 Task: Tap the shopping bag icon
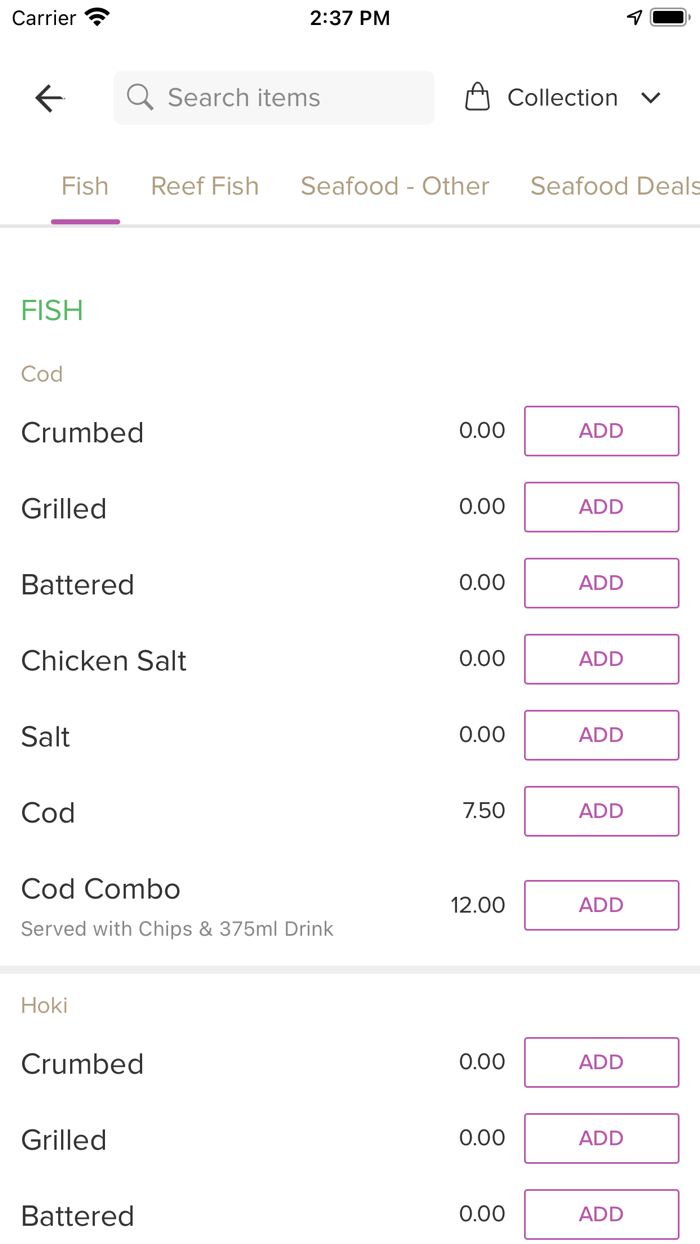click(x=478, y=98)
